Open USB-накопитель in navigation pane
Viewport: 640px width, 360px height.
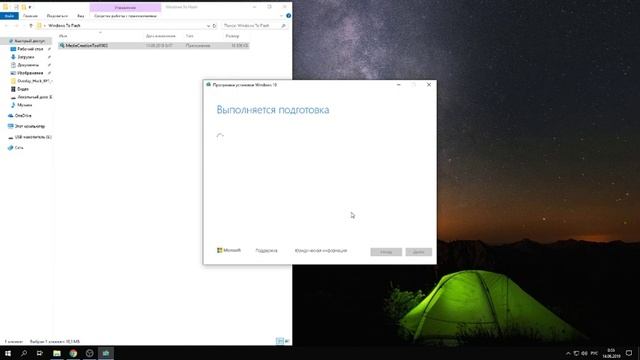coord(33,137)
